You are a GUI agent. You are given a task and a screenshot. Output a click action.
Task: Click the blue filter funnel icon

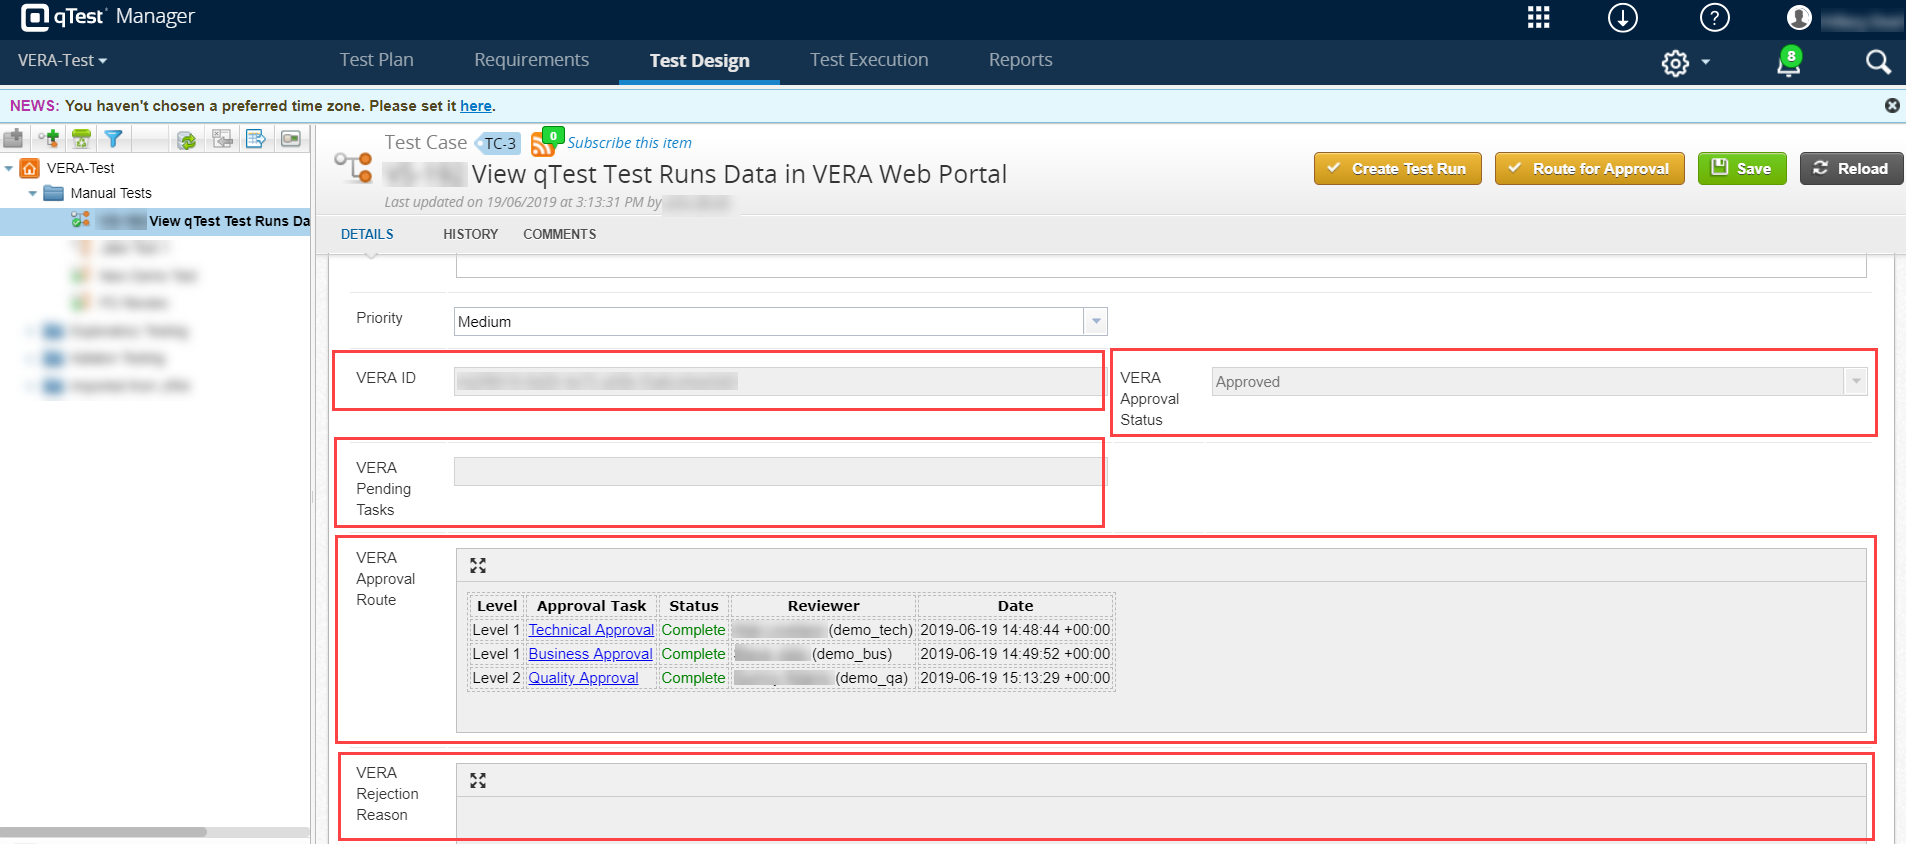tap(114, 139)
